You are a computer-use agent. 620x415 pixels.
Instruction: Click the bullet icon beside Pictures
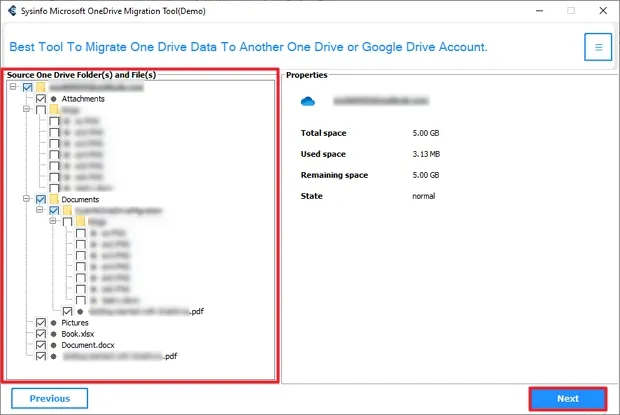(53, 322)
